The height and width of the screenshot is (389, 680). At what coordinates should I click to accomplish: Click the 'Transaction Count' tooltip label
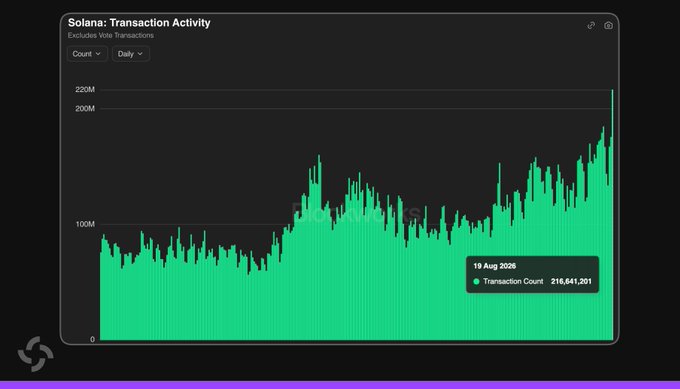(x=513, y=281)
